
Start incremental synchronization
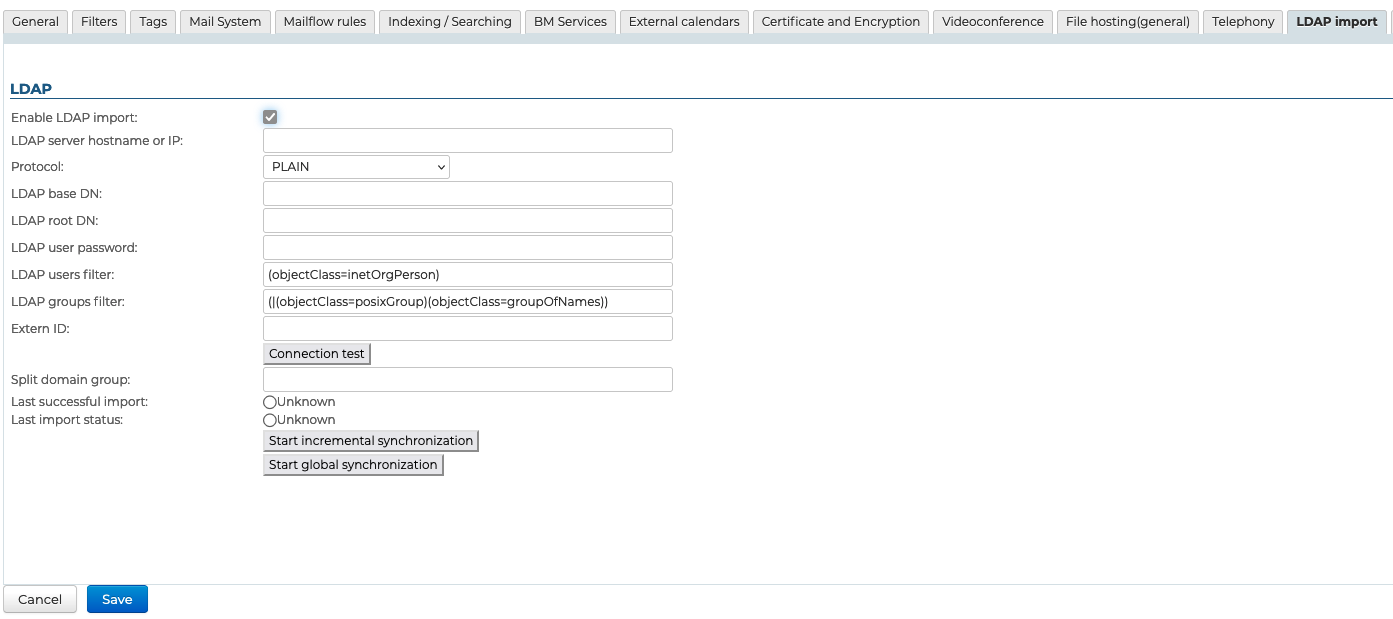(370, 441)
